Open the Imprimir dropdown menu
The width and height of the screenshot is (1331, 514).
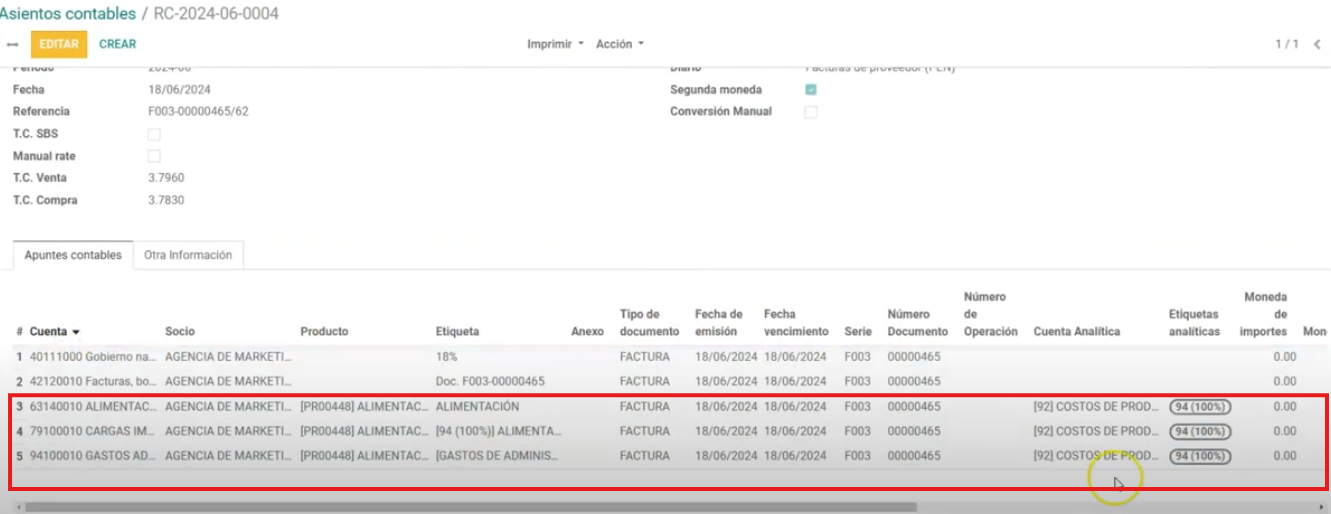click(555, 44)
